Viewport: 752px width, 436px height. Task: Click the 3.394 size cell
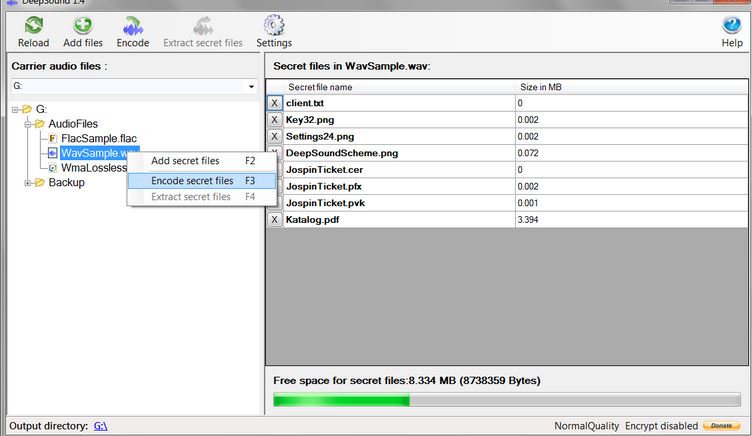click(x=632, y=220)
